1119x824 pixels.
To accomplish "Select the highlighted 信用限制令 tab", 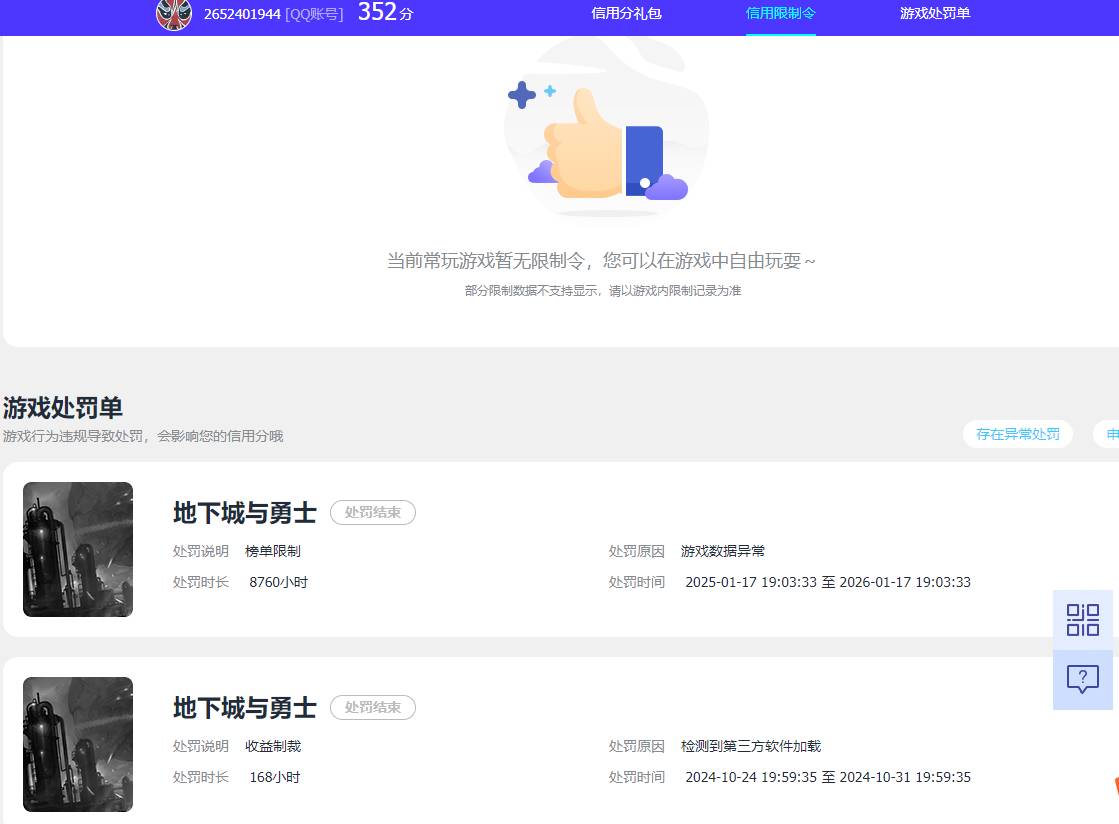I will [x=781, y=15].
